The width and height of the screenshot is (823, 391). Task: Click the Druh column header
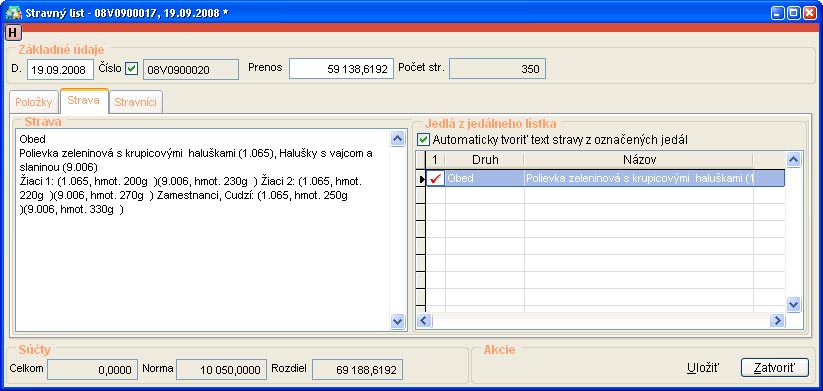[485, 160]
